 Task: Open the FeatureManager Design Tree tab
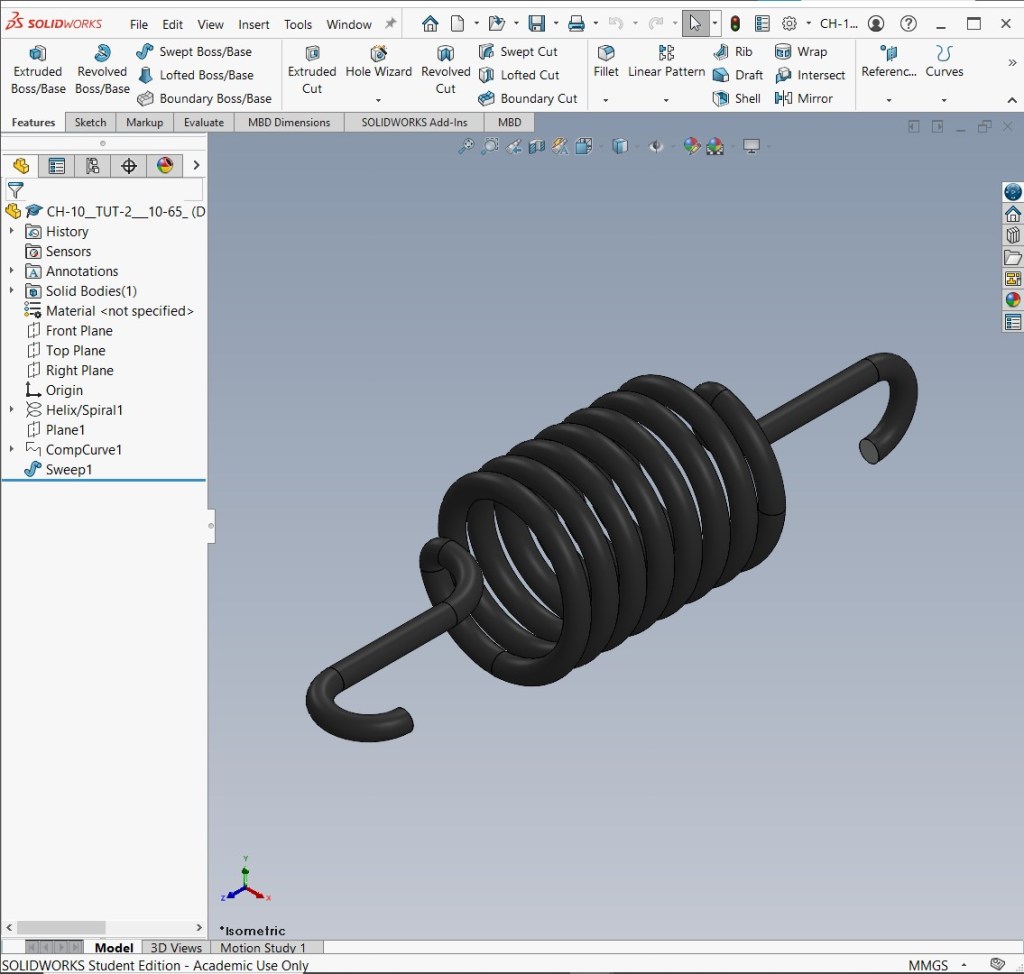pyautogui.click(x=21, y=166)
